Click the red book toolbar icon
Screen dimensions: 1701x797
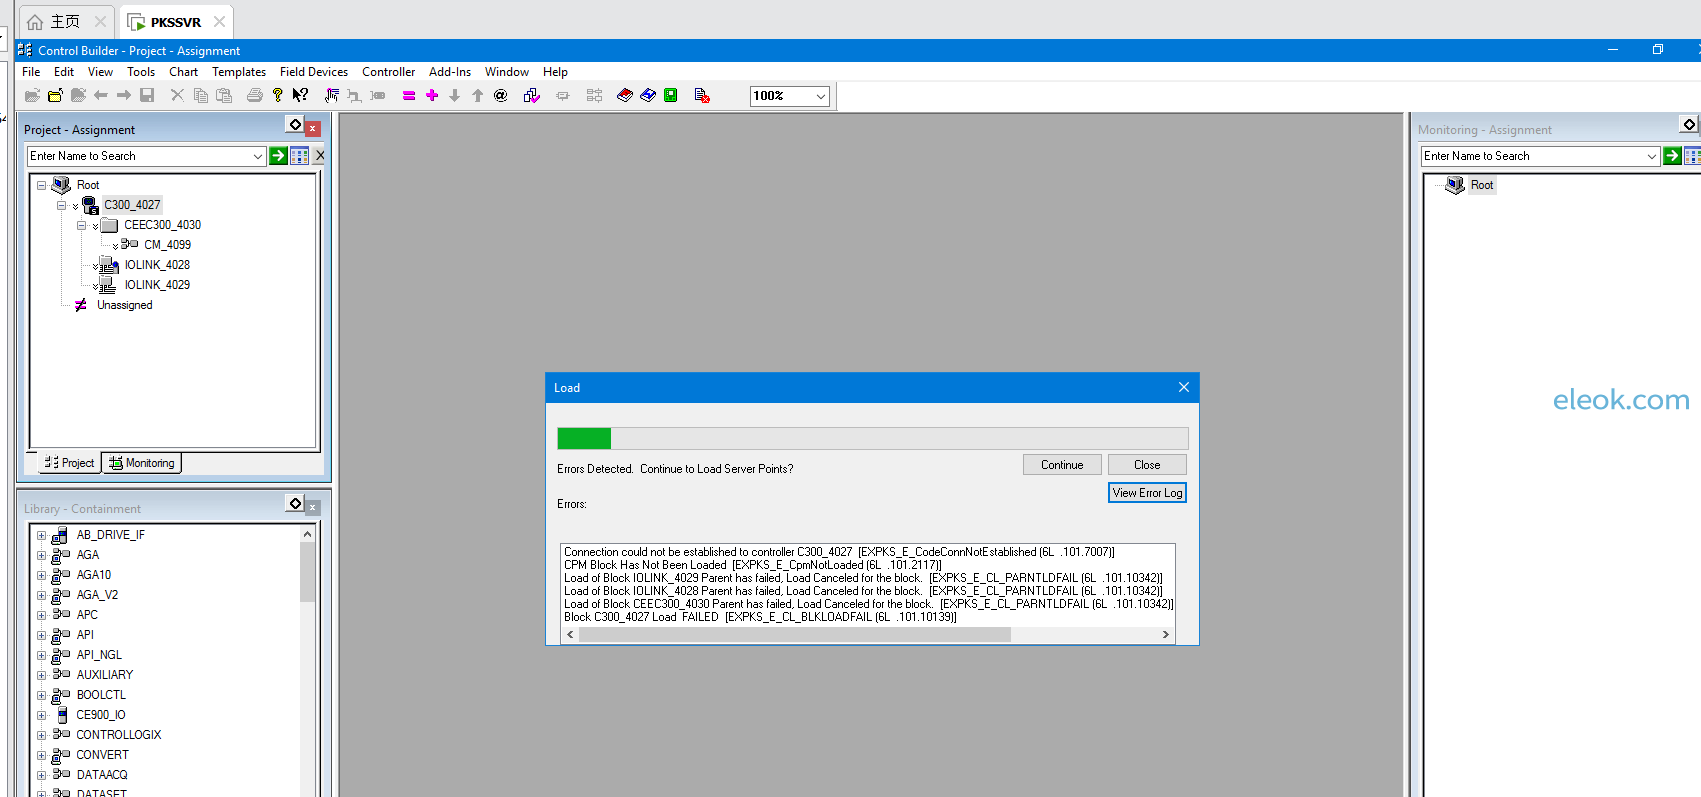625,95
